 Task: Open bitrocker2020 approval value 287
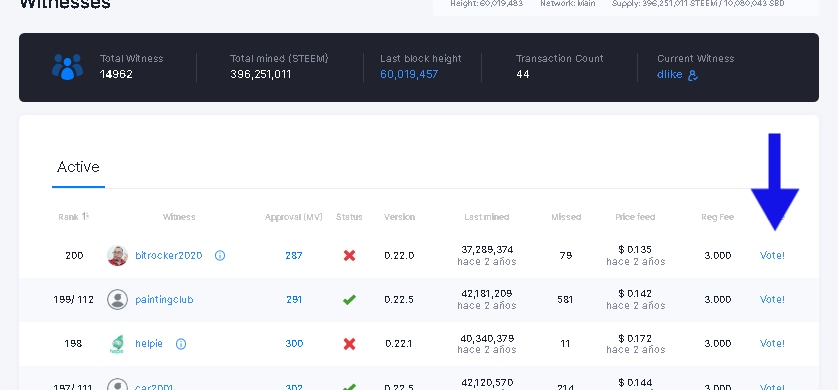293,255
